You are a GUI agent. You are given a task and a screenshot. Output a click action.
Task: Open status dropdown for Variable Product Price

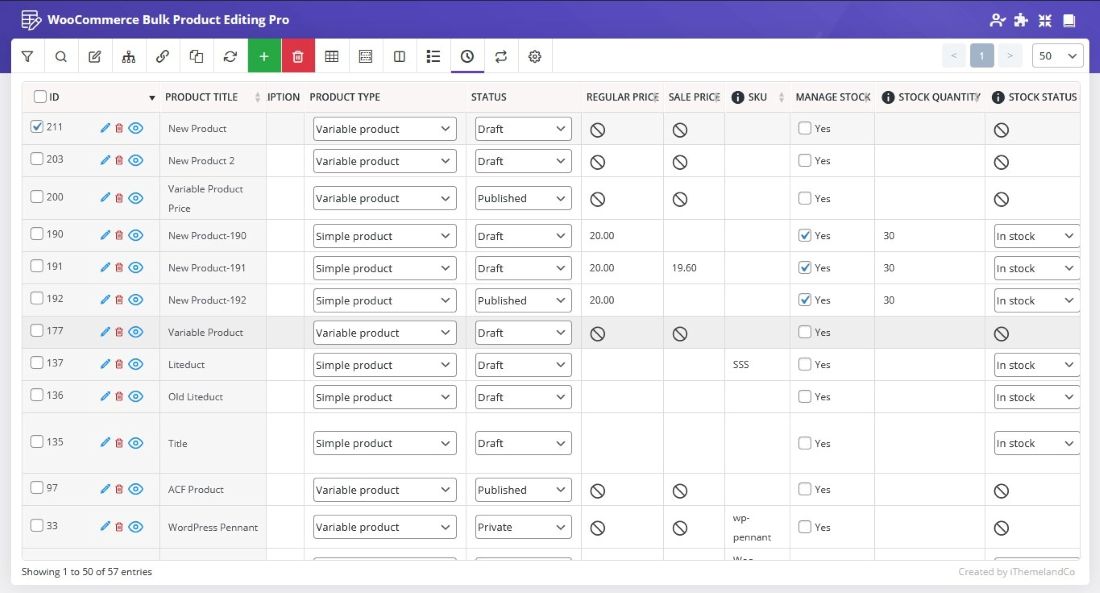[523, 198]
